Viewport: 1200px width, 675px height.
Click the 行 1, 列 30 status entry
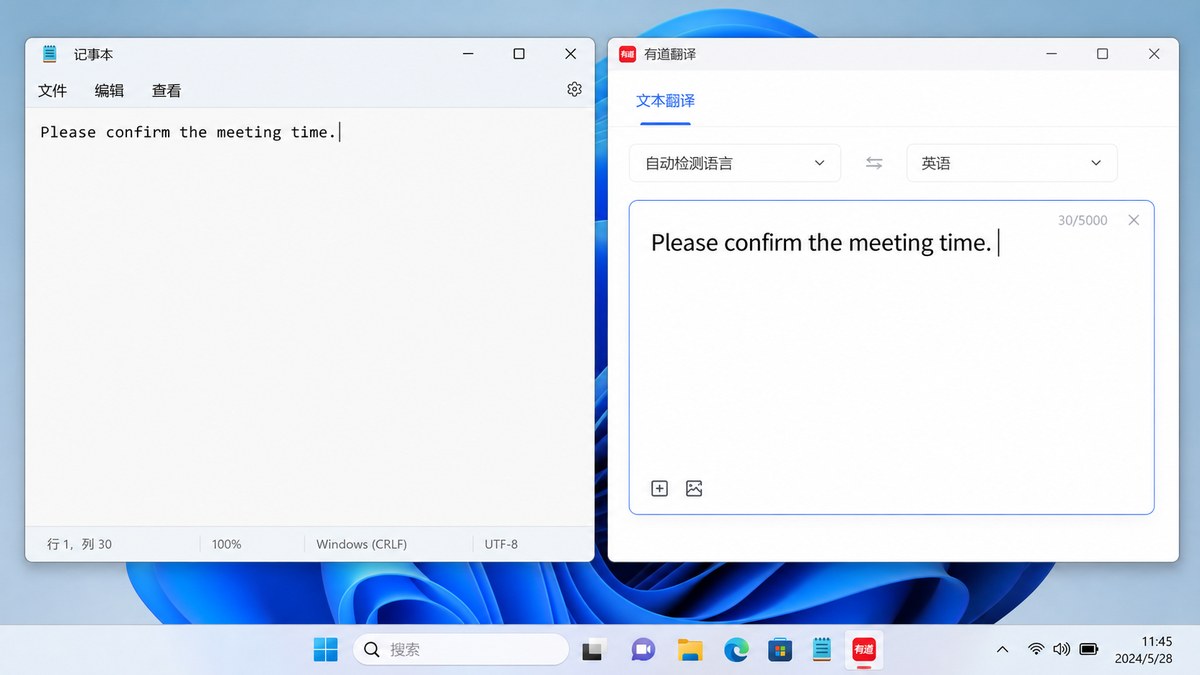[x=80, y=544]
